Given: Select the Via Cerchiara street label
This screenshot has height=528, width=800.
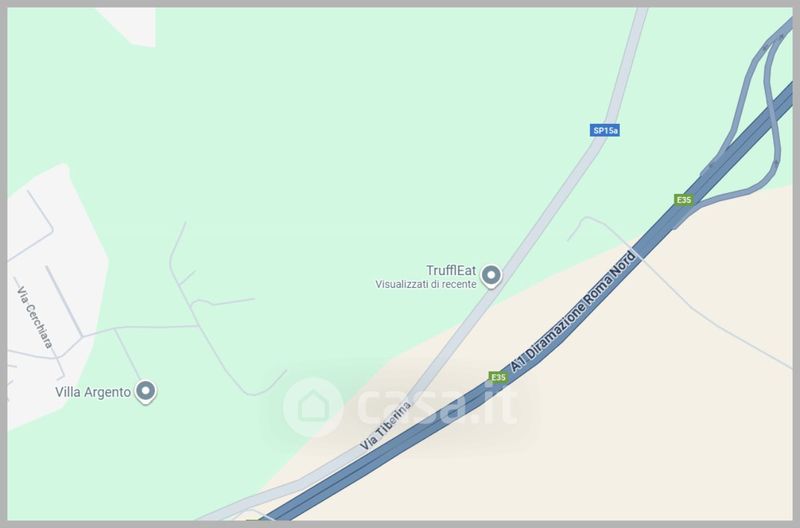Looking at the screenshot, I should tap(35, 317).
